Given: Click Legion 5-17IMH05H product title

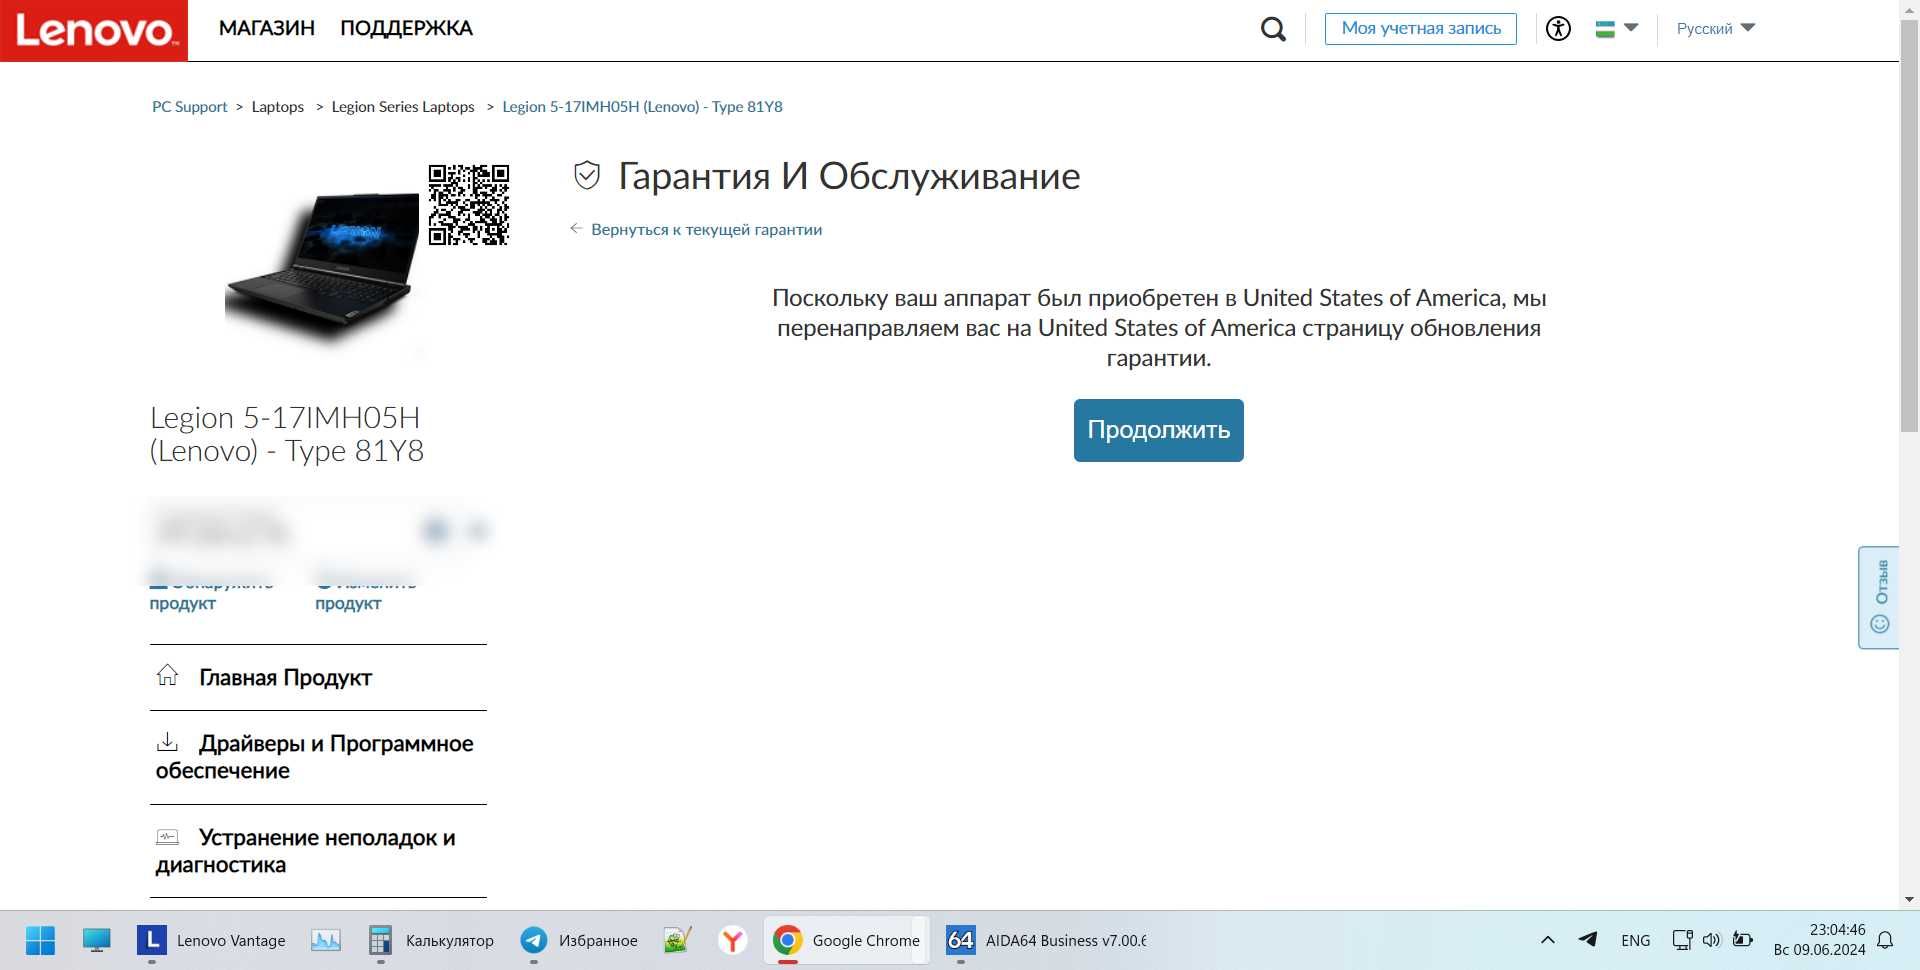Looking at the screenshot, I should 287,434.
